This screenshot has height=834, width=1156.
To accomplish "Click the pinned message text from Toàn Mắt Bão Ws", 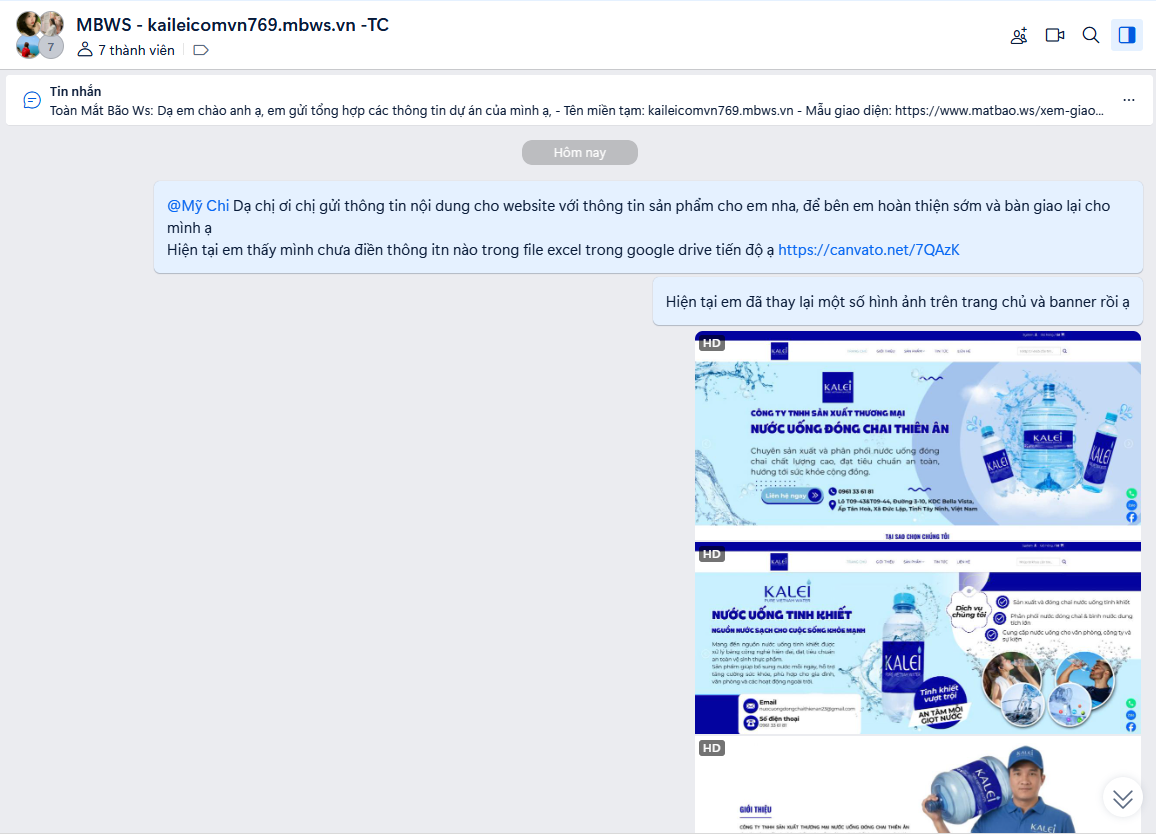I will point(577,111).
